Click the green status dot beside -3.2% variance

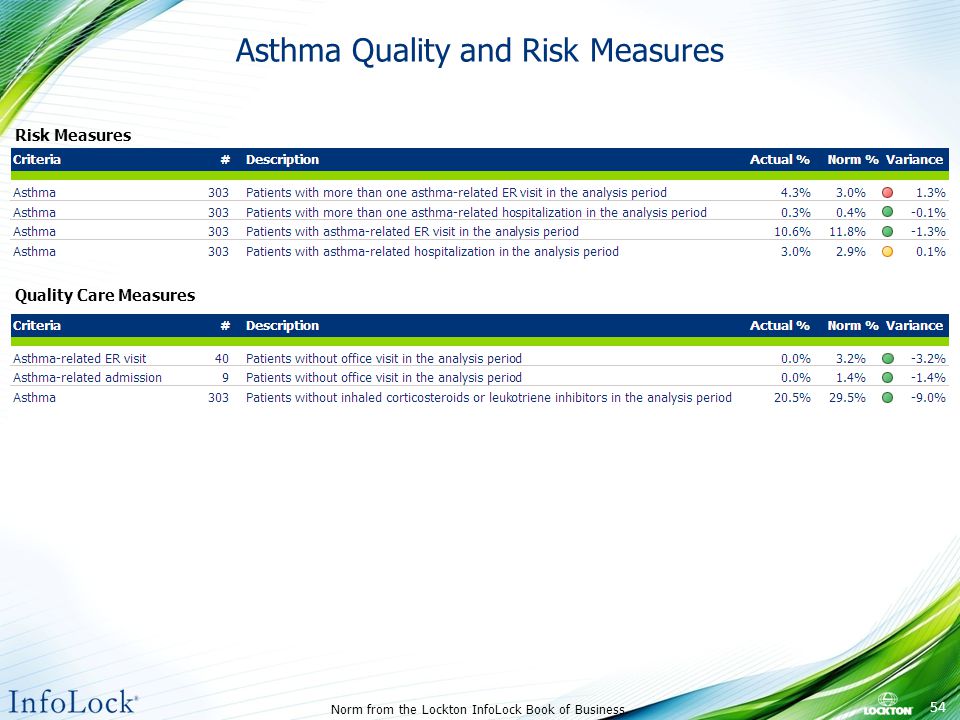(887, 358)
